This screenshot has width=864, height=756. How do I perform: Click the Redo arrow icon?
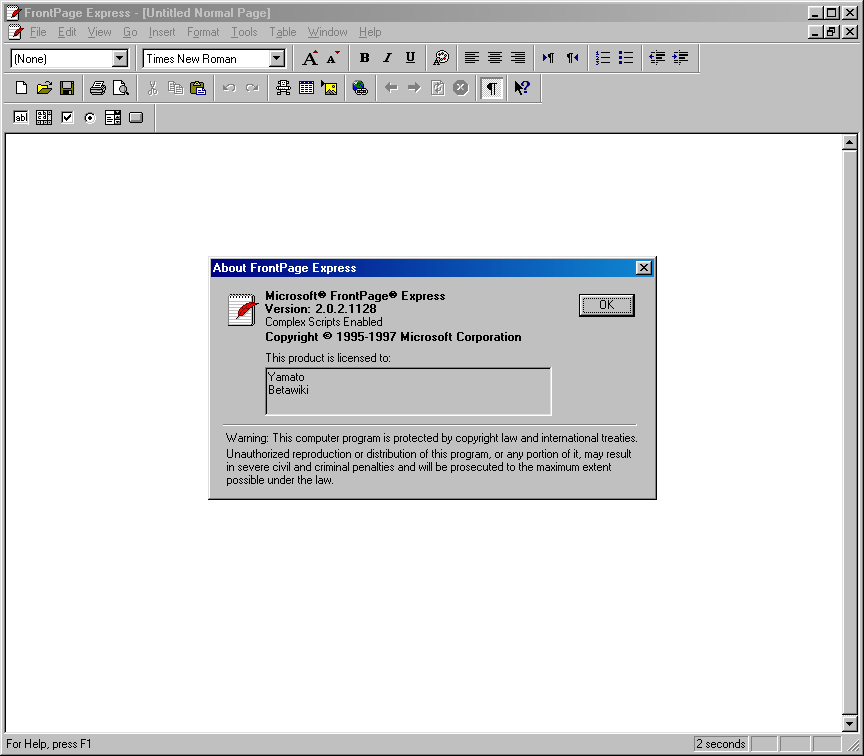click(252, 88)
